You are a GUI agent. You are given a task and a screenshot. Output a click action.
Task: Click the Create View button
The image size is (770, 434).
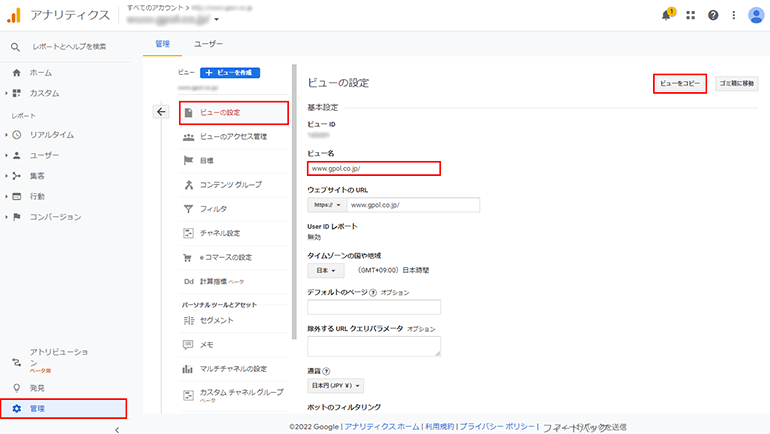click(x=231, y=73)
